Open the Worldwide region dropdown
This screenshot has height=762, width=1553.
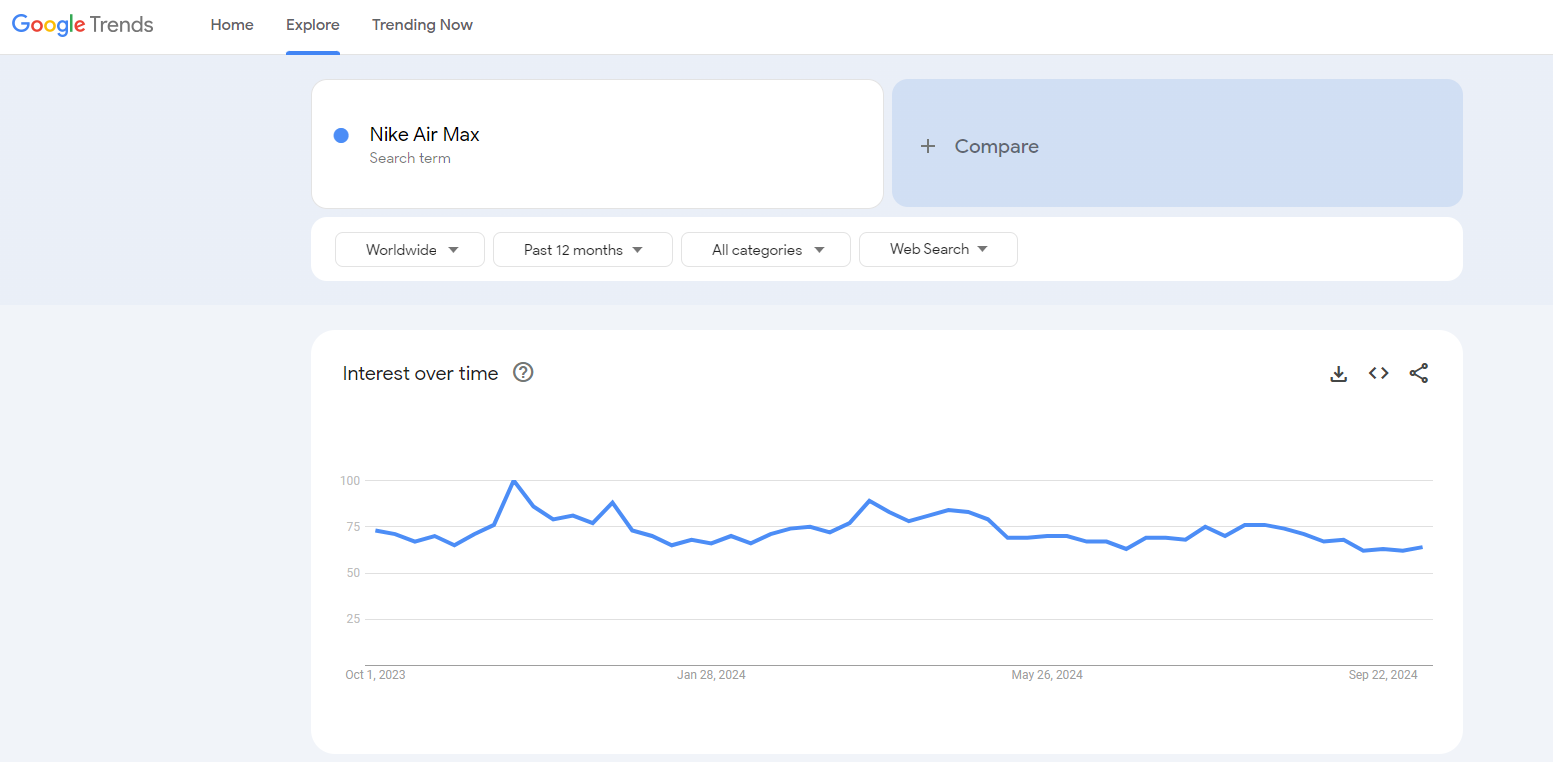(410, 250)
